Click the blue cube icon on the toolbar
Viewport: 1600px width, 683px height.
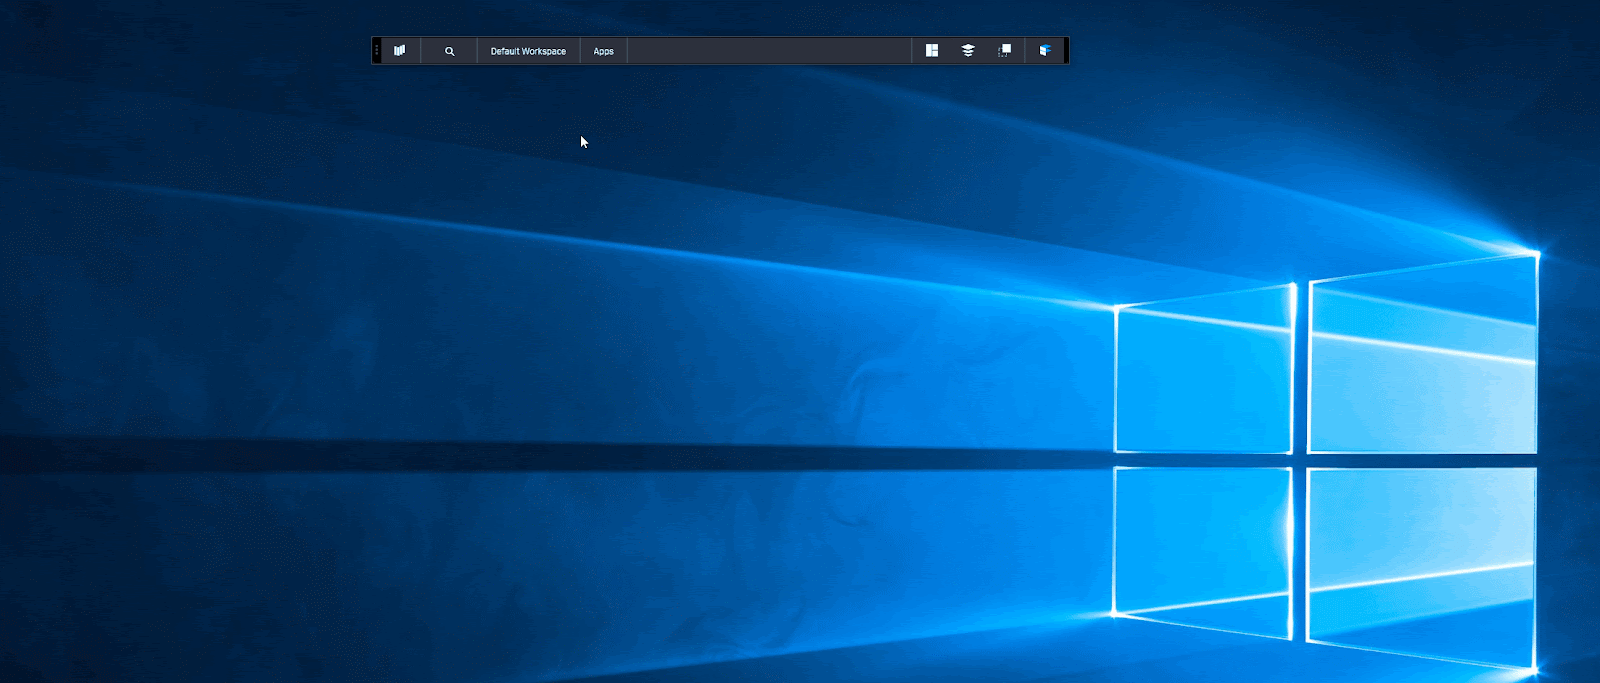(x=1045, y=50)
